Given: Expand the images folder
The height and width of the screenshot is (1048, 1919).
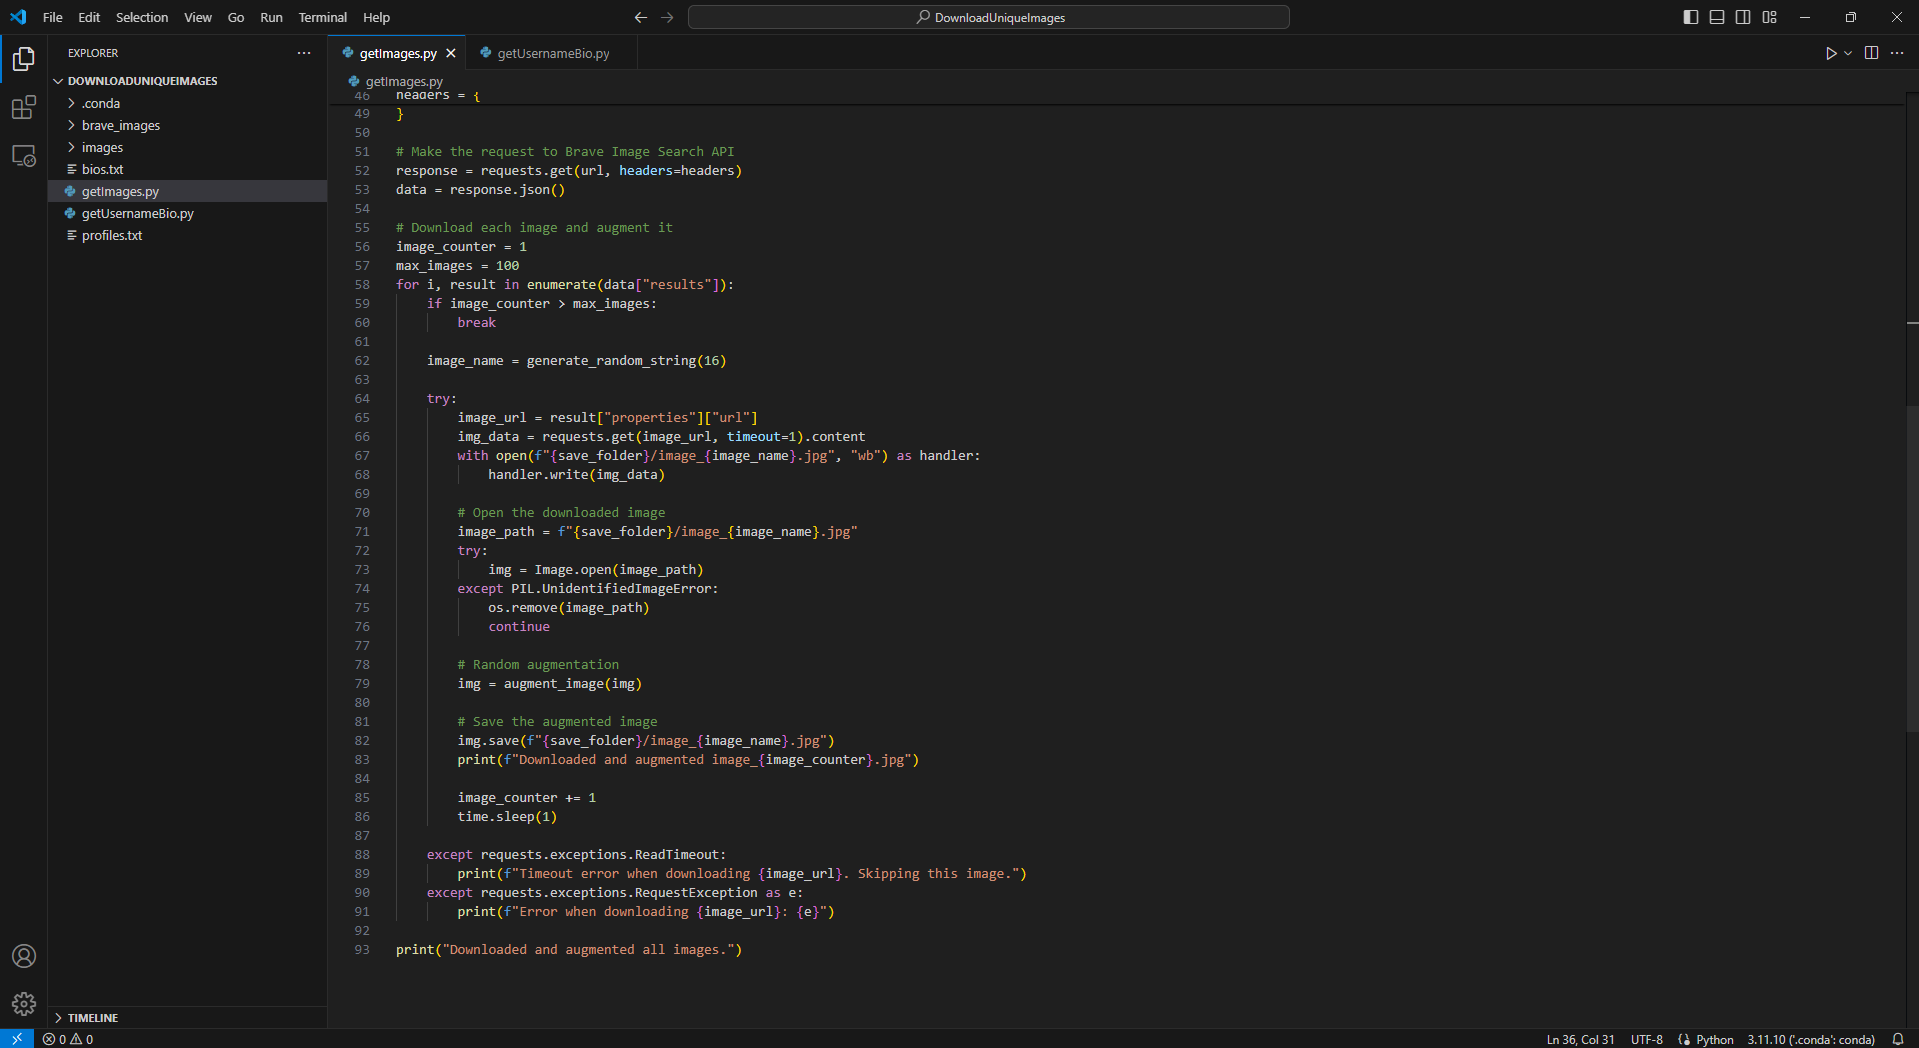Looking at the screenshot, I should [188, 147].
